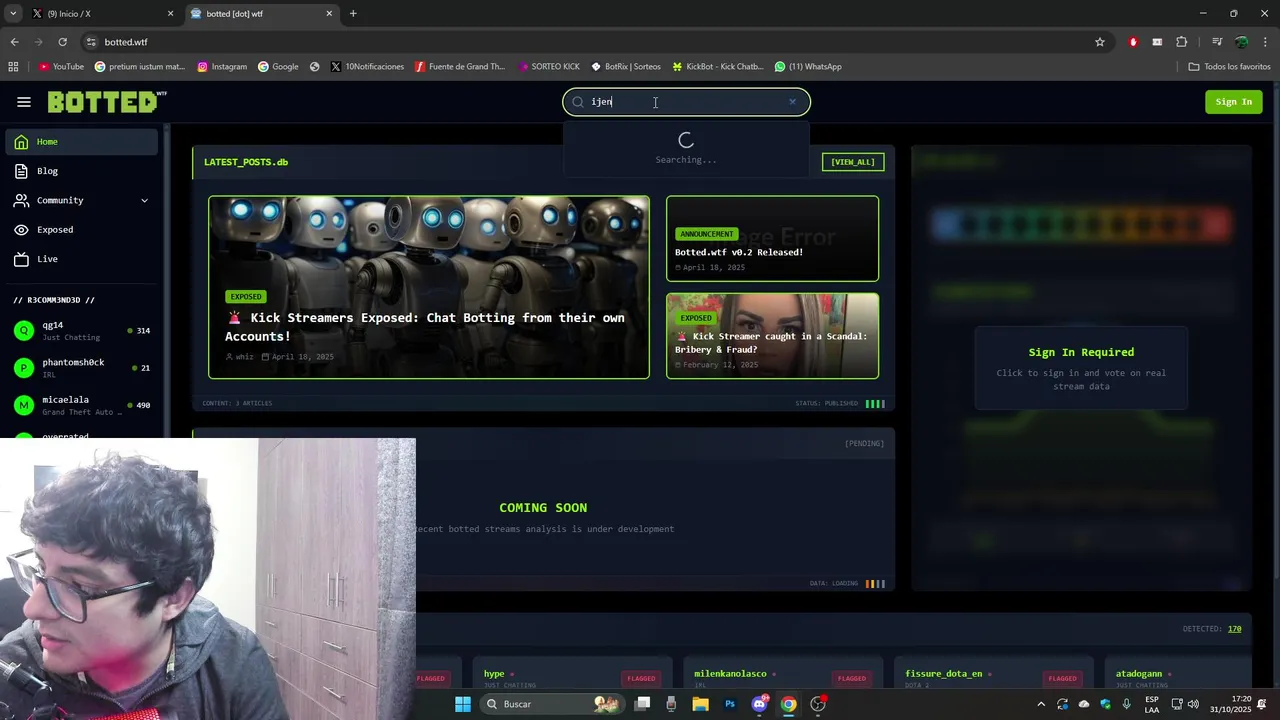Image resolution: width=1280 pixels, height=720 pixels.
Task: Open the tab search dropdown
Action: tap(13, 14)
